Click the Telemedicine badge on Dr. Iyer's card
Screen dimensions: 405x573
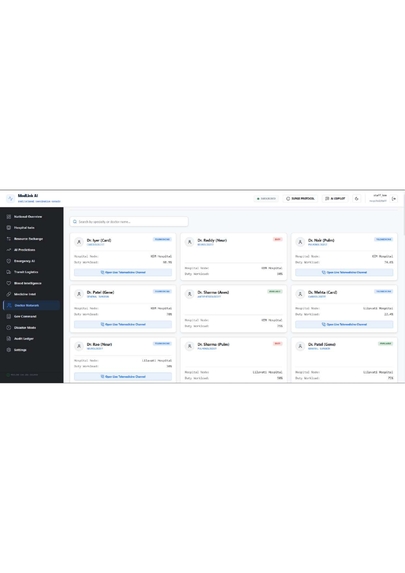[x=162, y=239]
